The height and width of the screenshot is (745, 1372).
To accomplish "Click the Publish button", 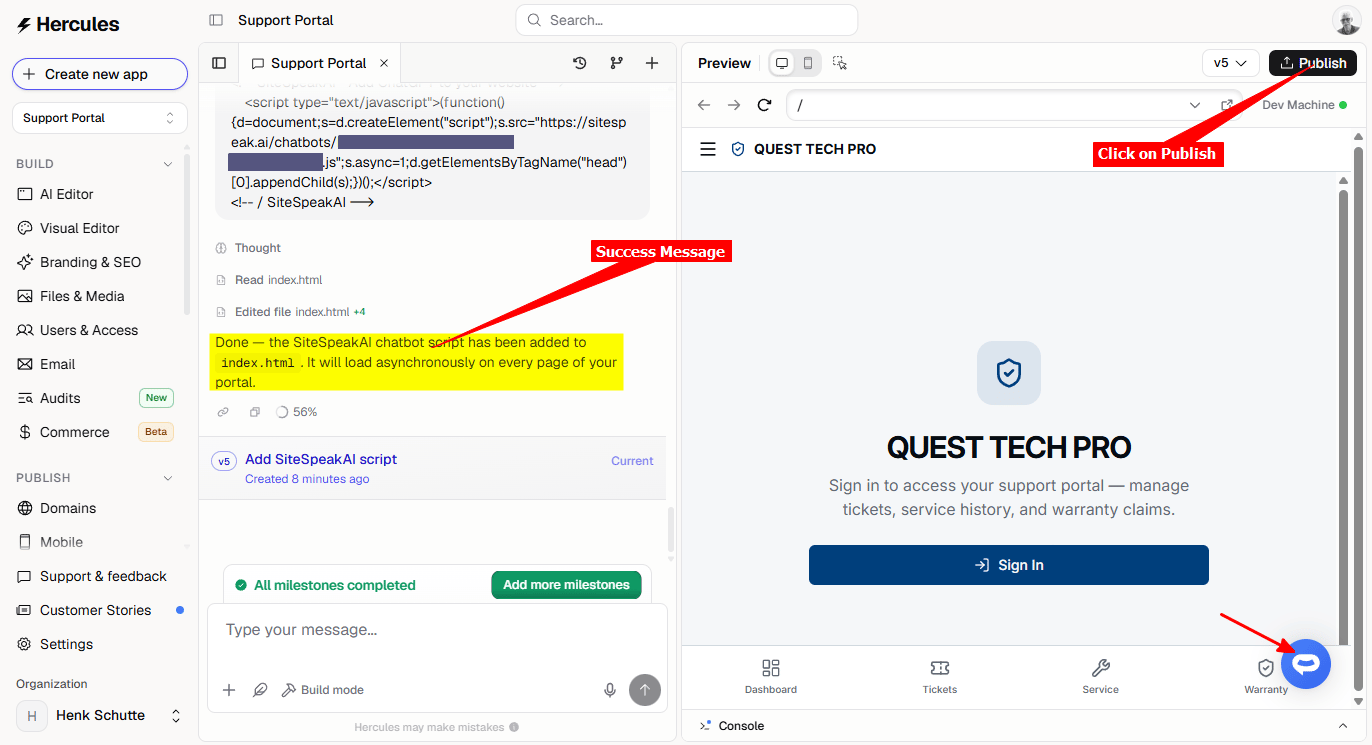I will point(1313,63).
